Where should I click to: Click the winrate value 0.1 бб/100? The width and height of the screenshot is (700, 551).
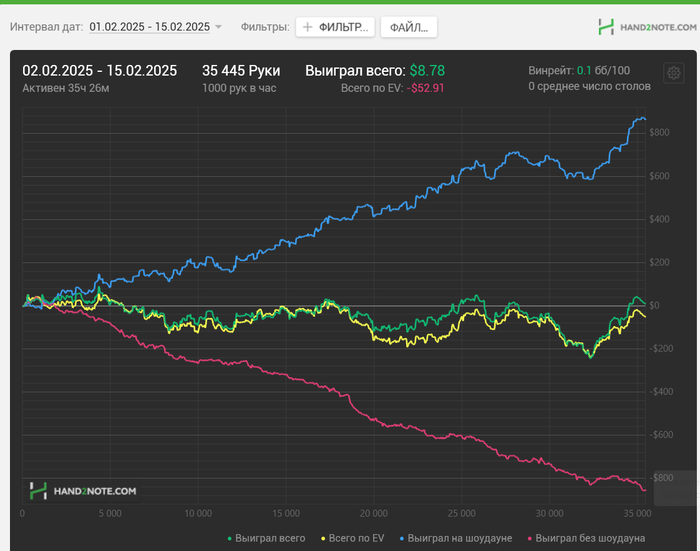(603, 71)
